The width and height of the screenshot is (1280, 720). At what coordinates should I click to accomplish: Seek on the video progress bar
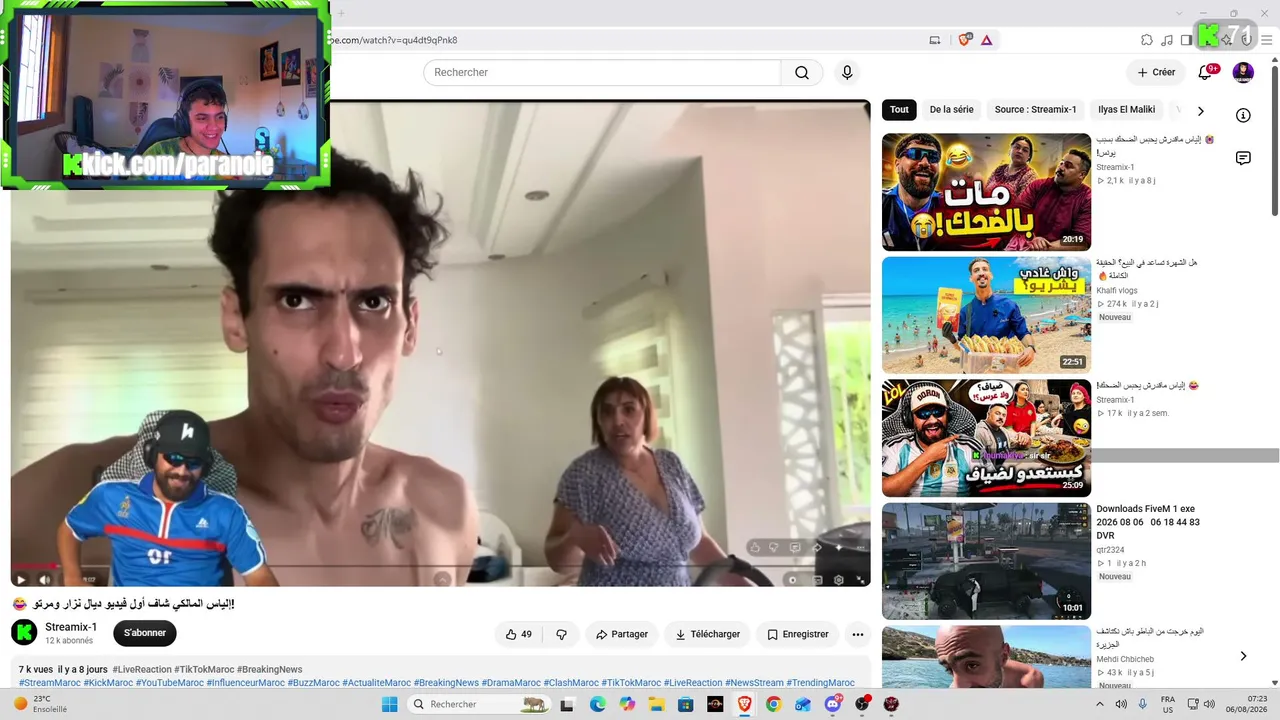(x=440, y=567)
